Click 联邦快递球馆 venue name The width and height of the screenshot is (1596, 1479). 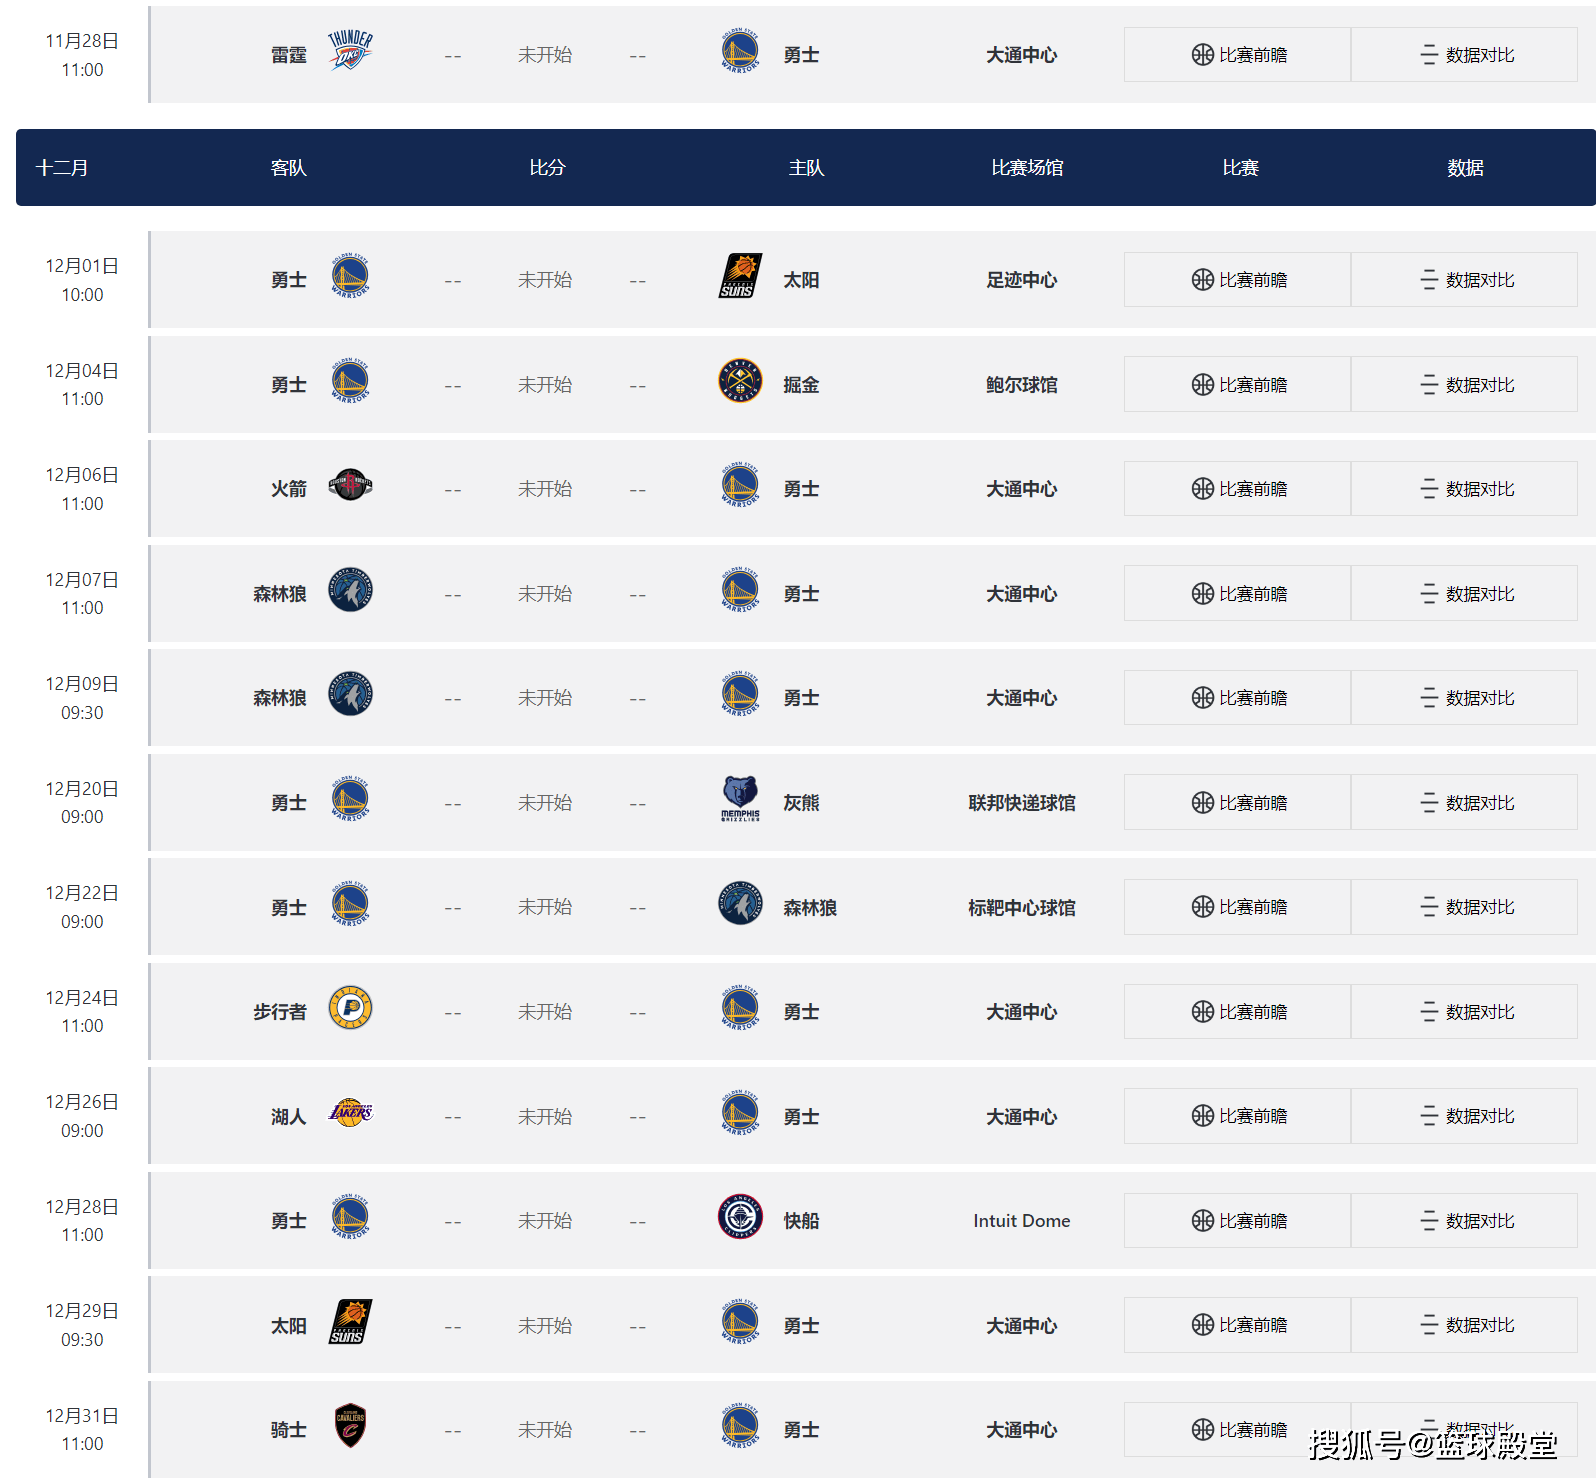click(1022, 803)
